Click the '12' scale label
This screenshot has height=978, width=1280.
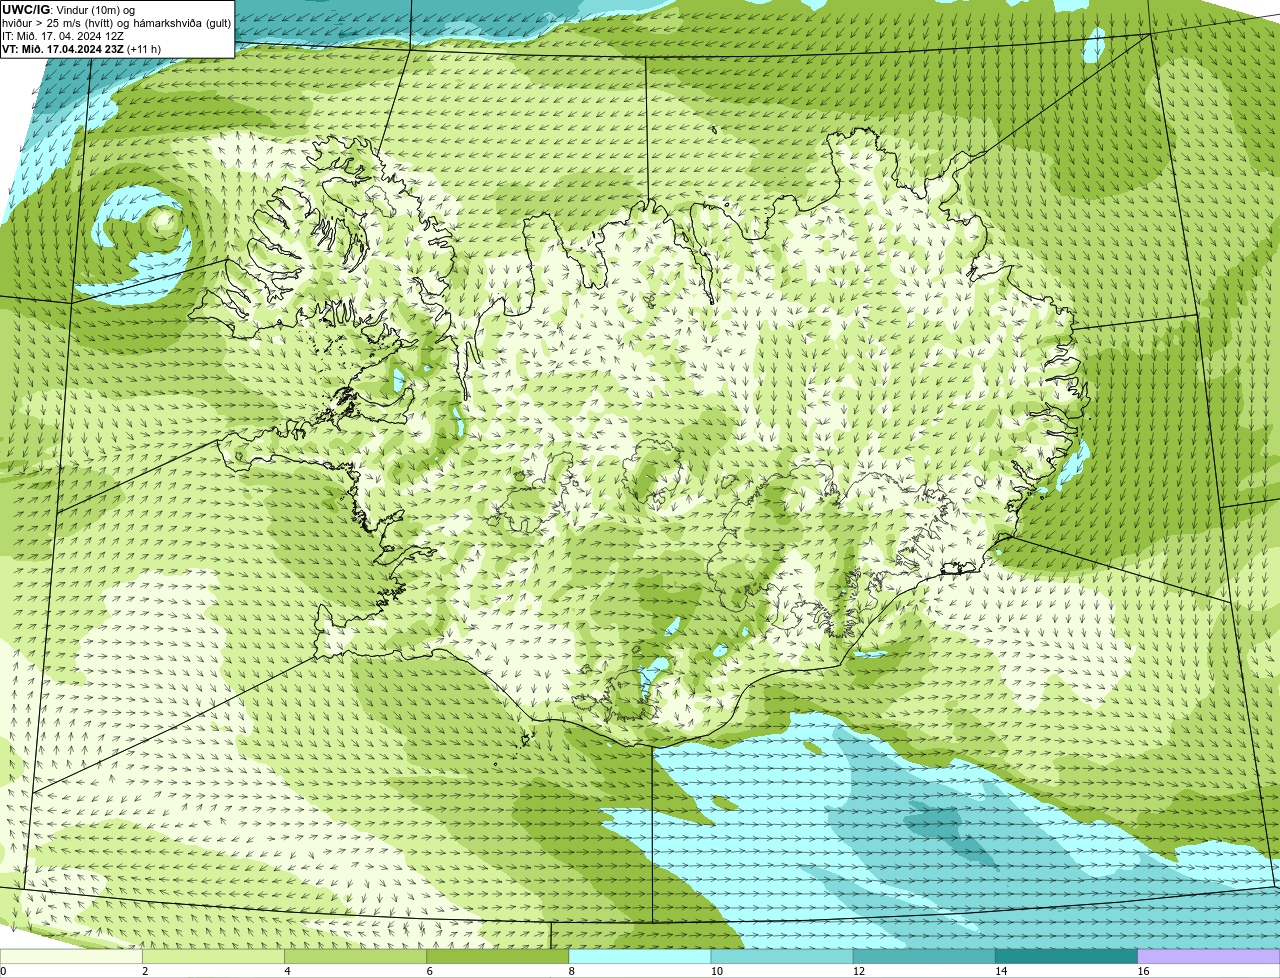pyautogui.click(x=858, y=971)
